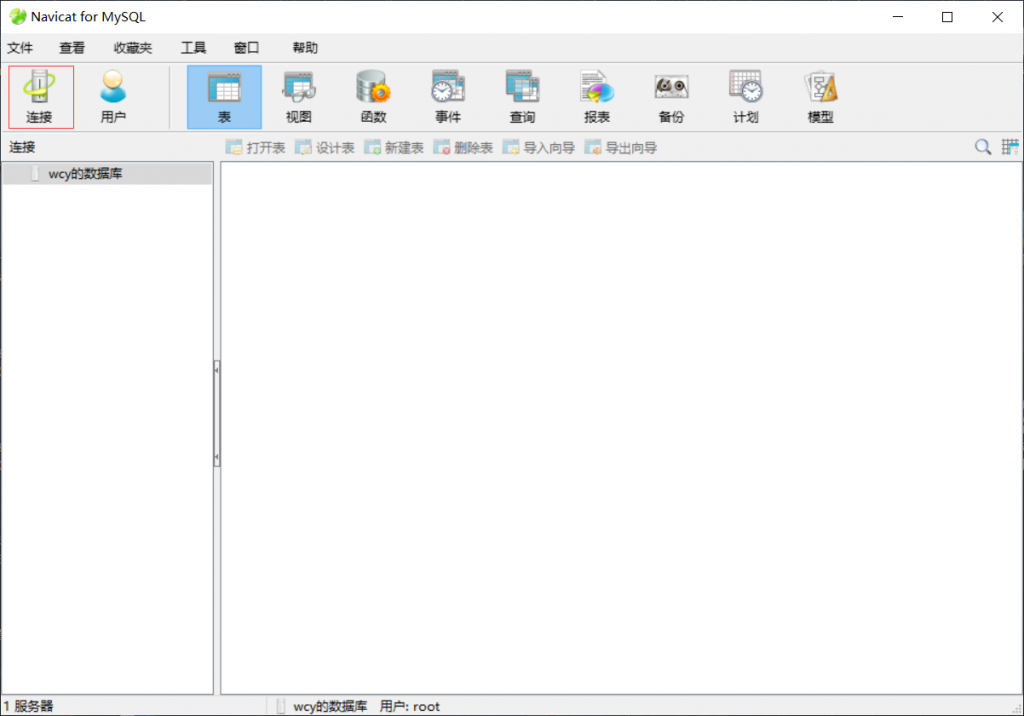Open the 模型 model icon

point(820,97)
